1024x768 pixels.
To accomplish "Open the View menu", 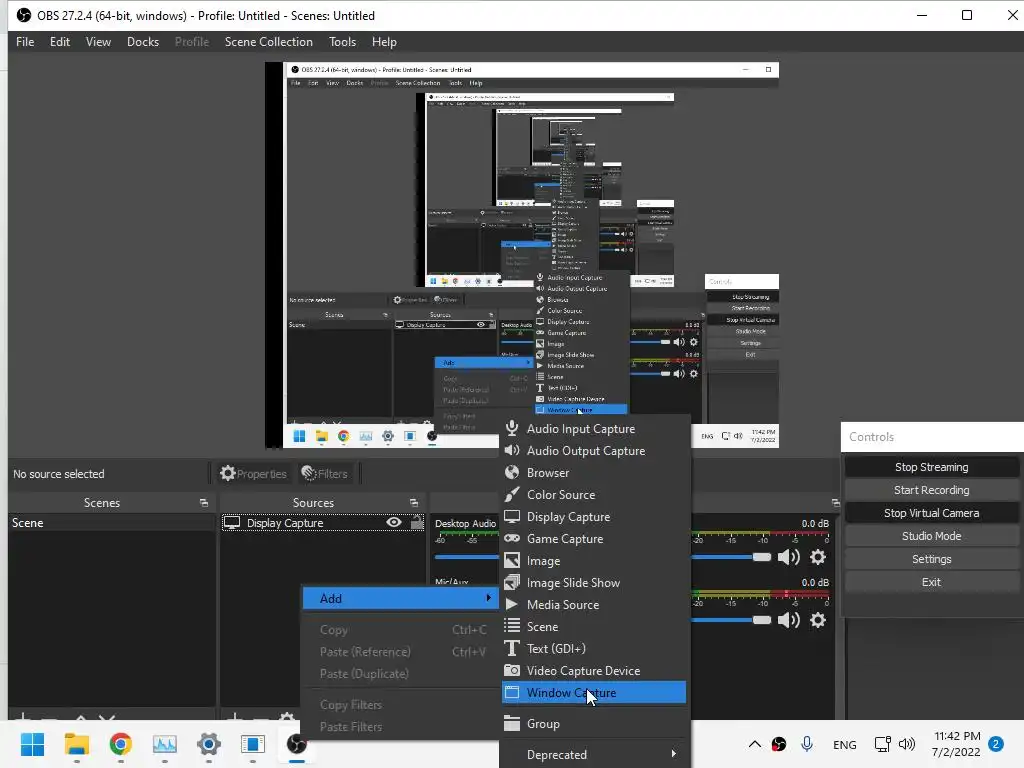I will (98, 42).
